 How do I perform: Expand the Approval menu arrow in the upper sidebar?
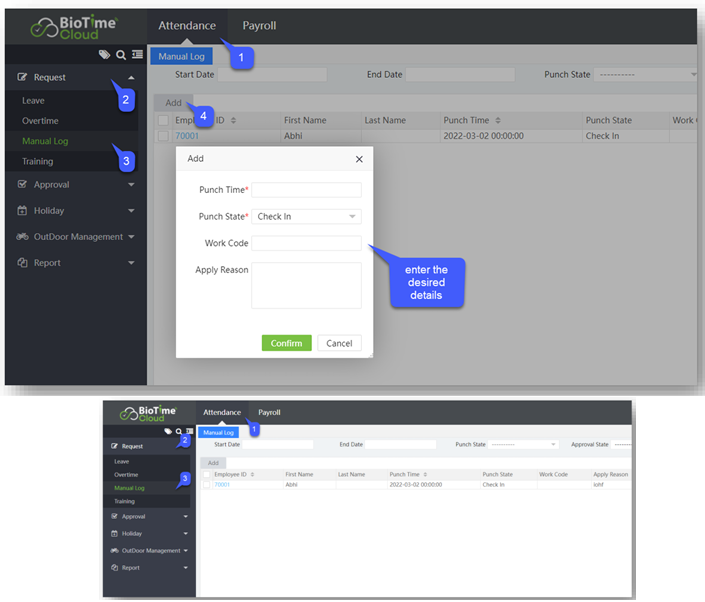(131, 185)
